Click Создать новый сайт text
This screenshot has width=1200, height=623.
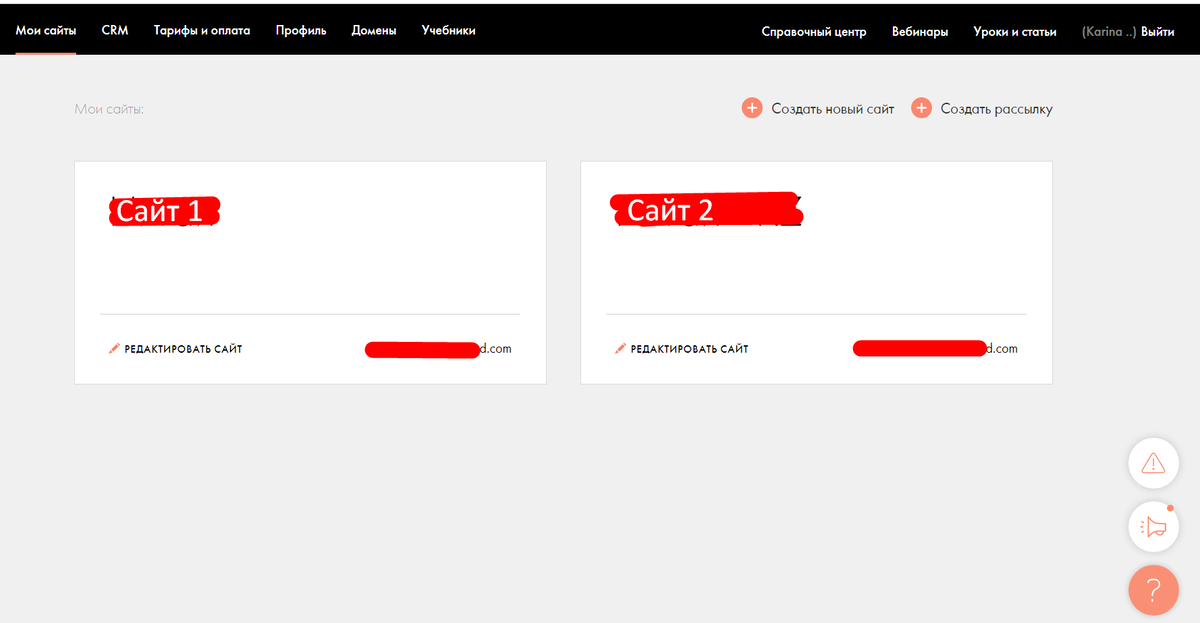[833, 109]
